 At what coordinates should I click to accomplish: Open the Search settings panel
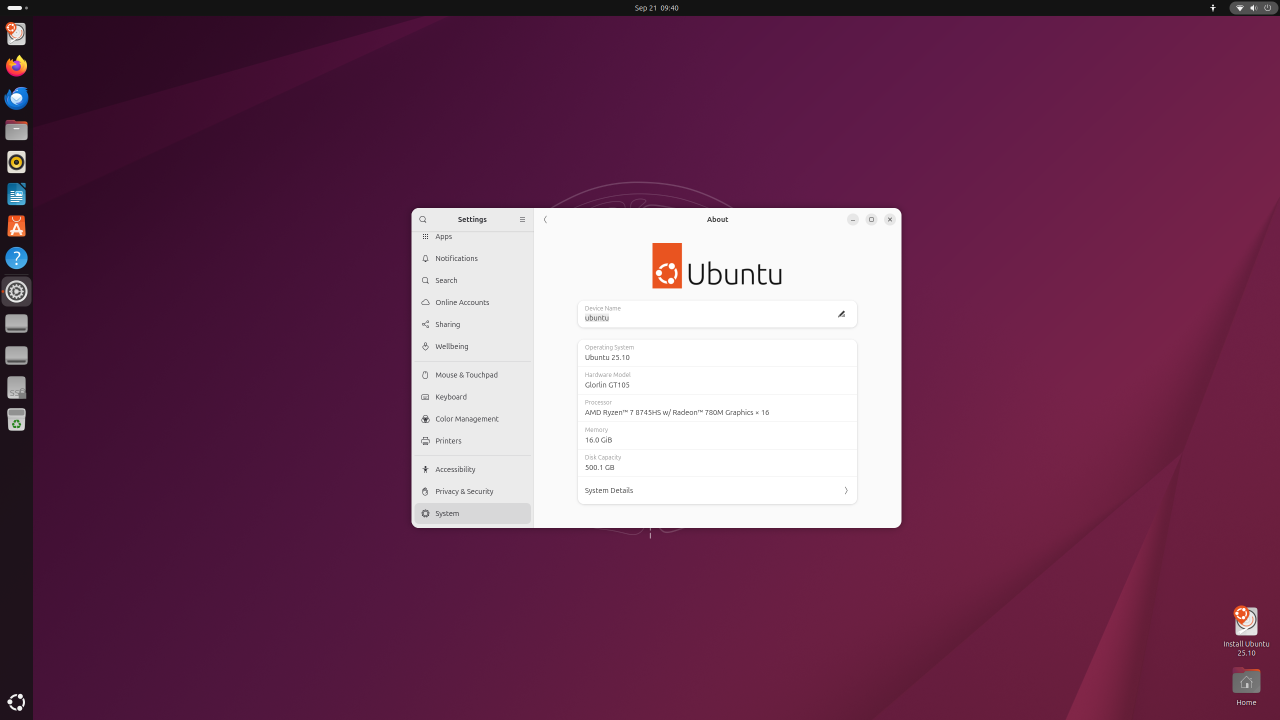(473, 281)
